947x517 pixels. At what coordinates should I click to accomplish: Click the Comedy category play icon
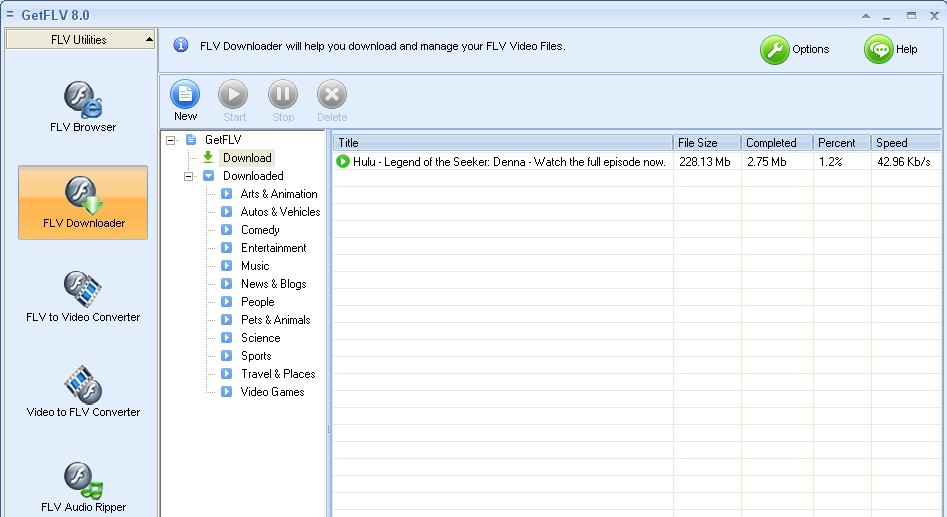tap(226, 230)
